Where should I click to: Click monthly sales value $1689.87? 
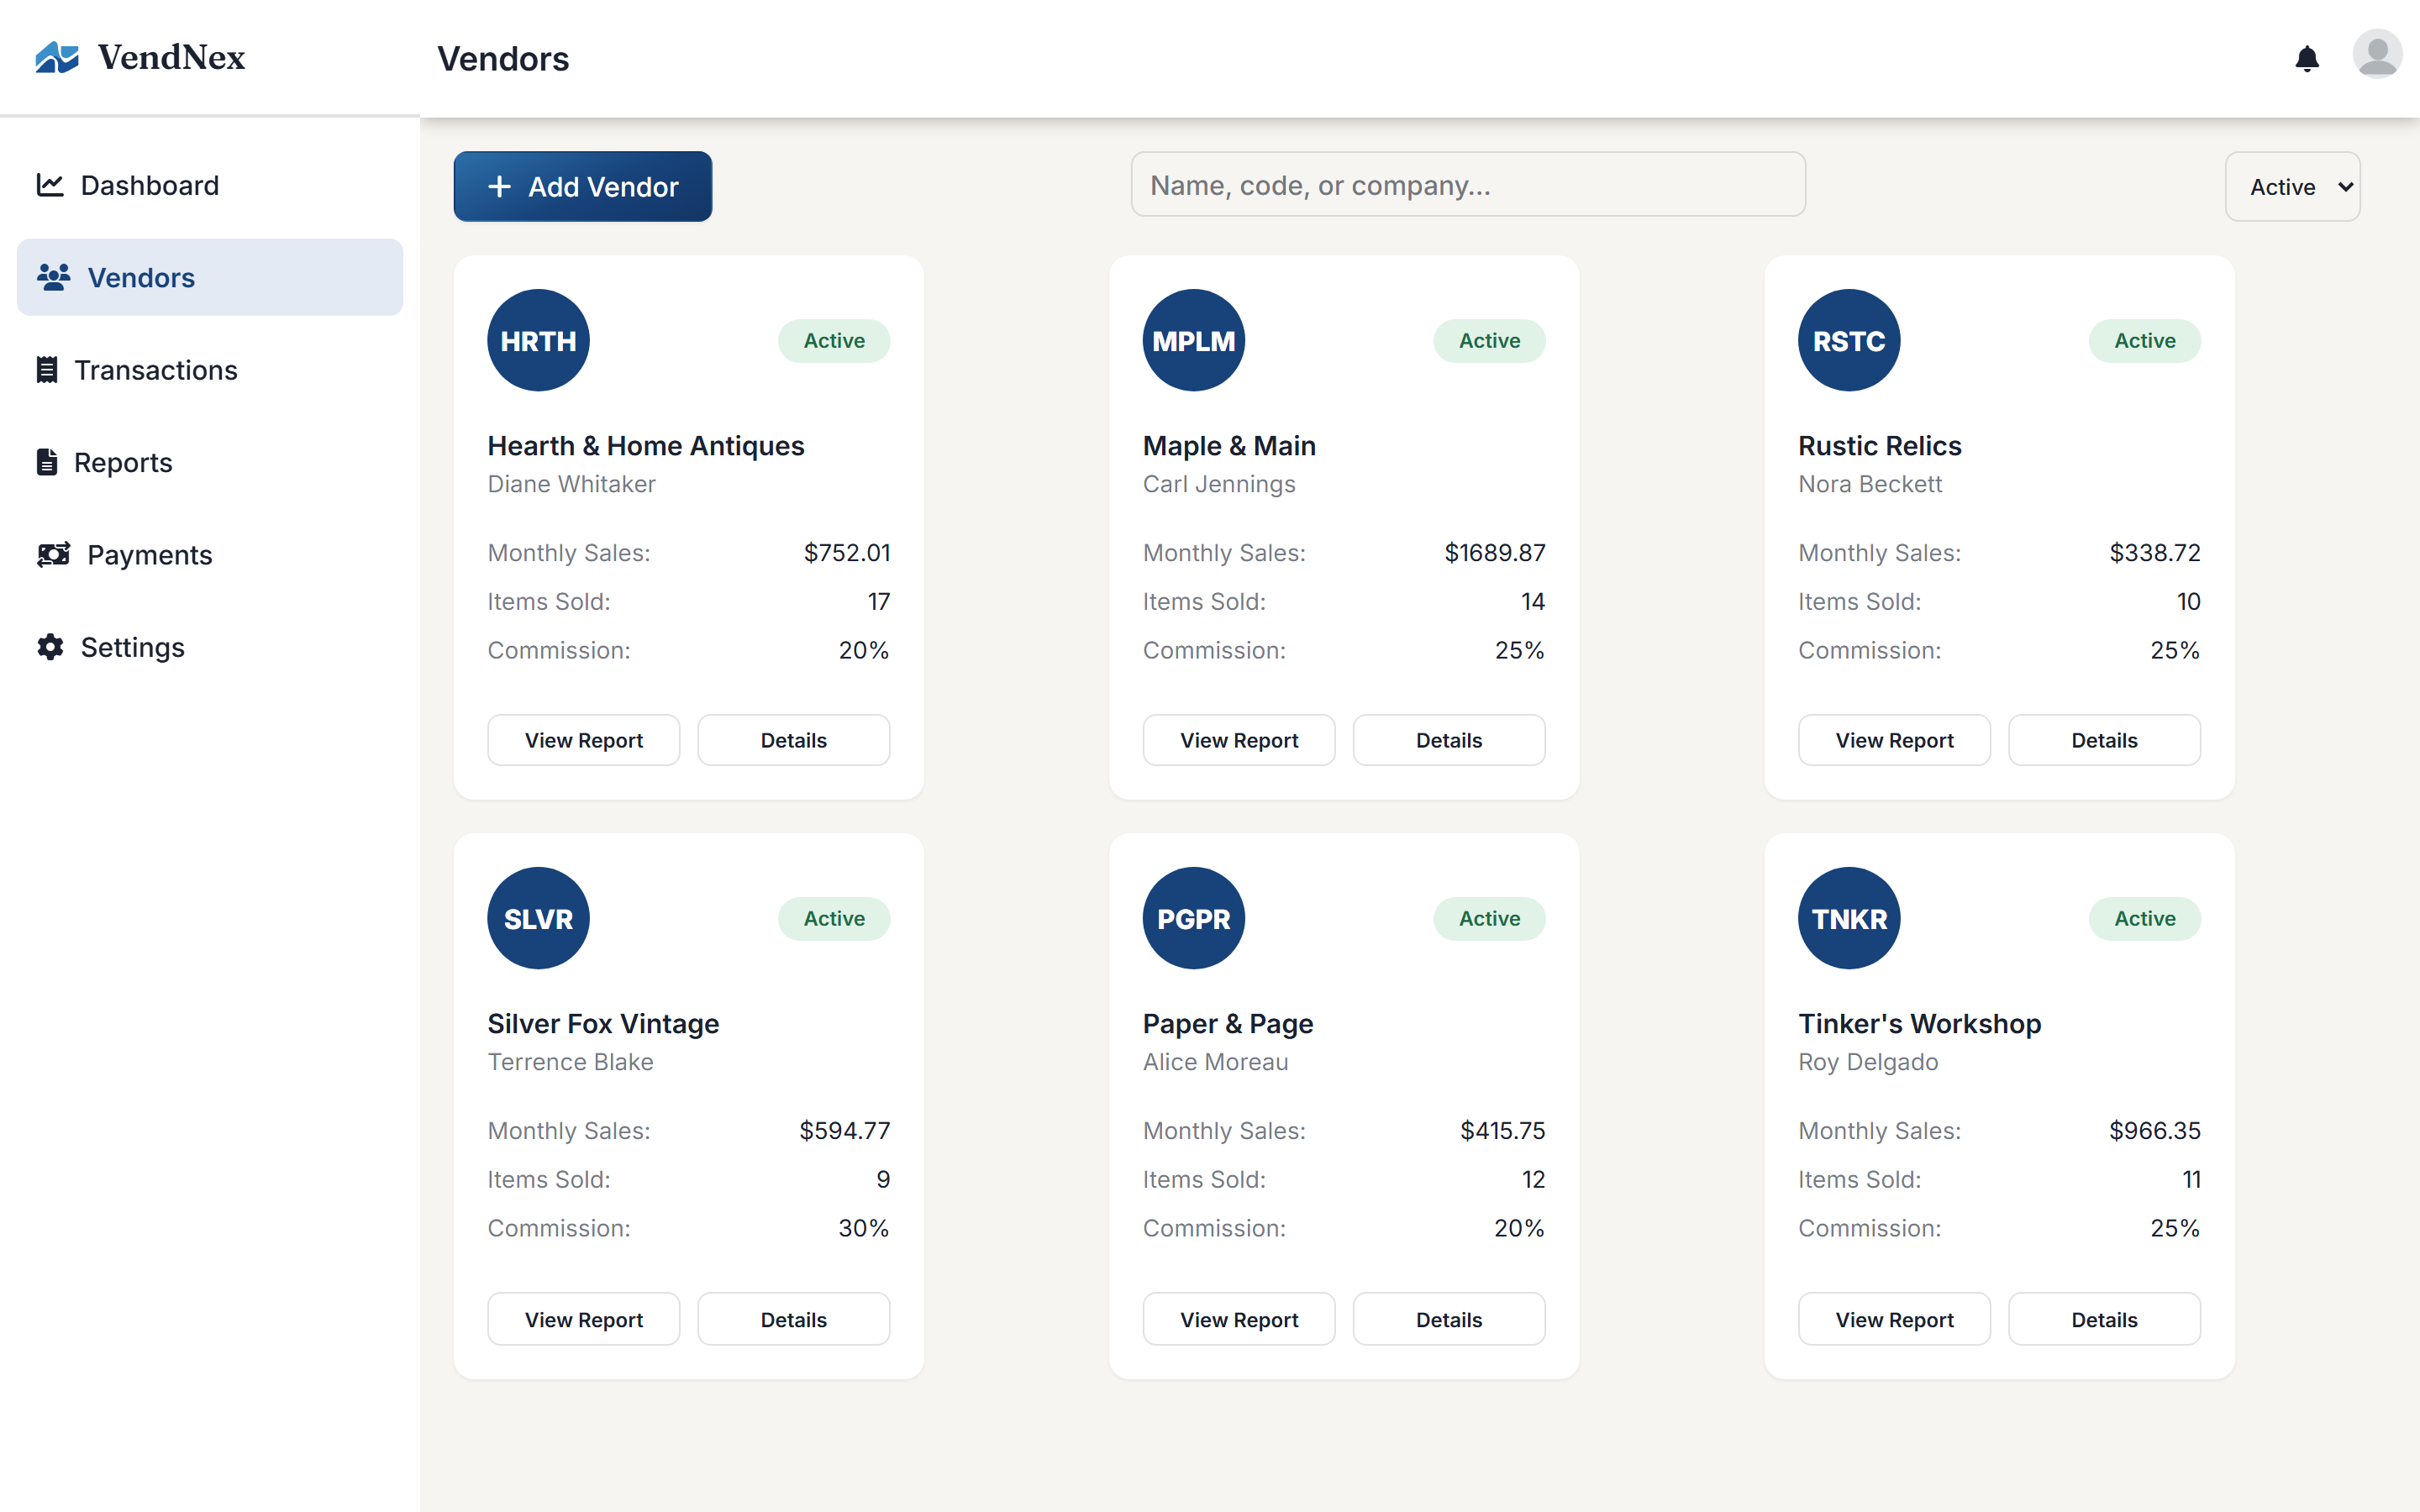pyautogui.click(x=1495, y=552)
